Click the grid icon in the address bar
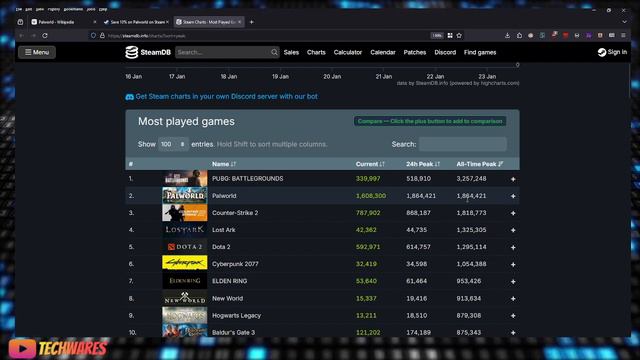Viewport: 640px width, 360px height. (x=450, y=36)
